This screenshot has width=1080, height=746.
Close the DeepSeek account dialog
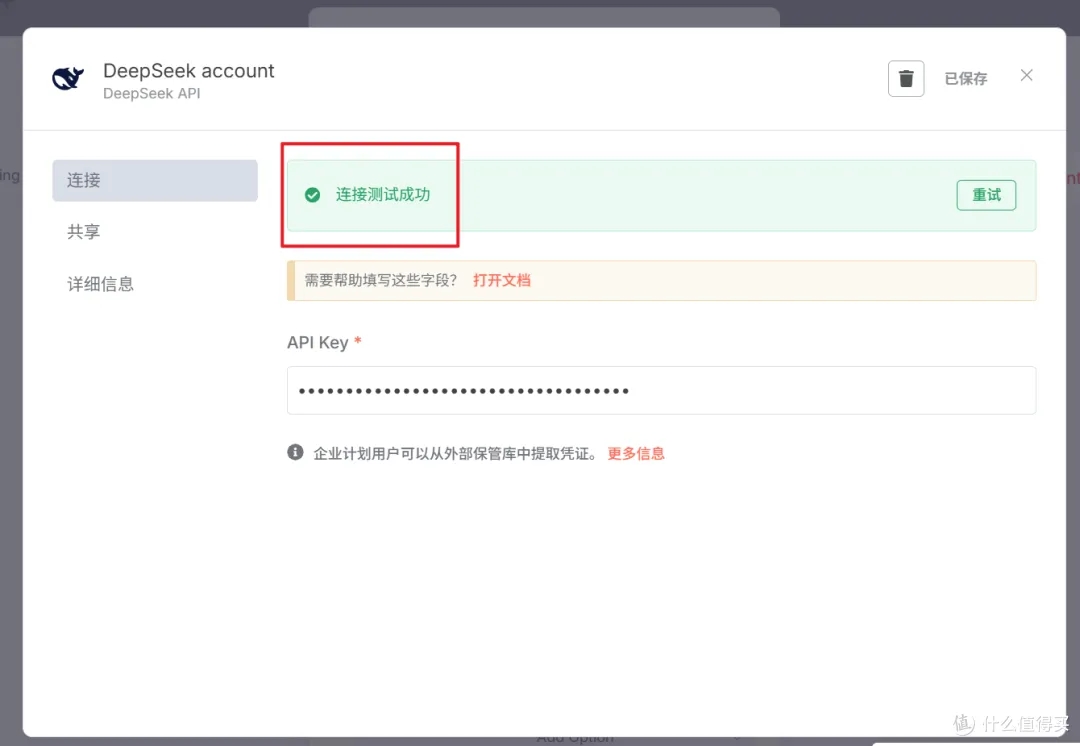click(x=1026, y=75)
